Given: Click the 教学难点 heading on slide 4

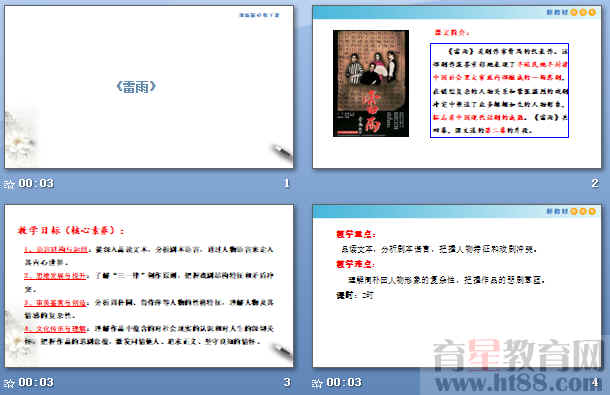Looking at the screenshot, I should coord(356,264).
